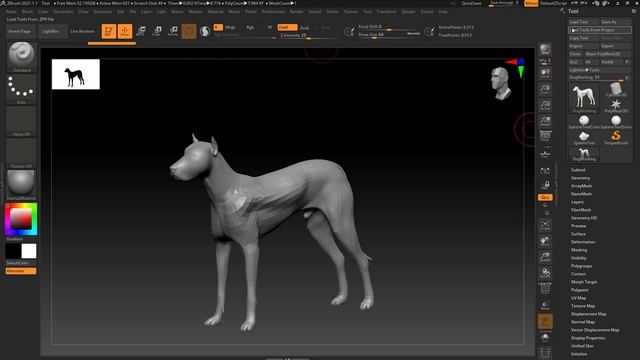
Task: Select the Cylinder3D tool thumbnail
Action: [x=616, y=90]
